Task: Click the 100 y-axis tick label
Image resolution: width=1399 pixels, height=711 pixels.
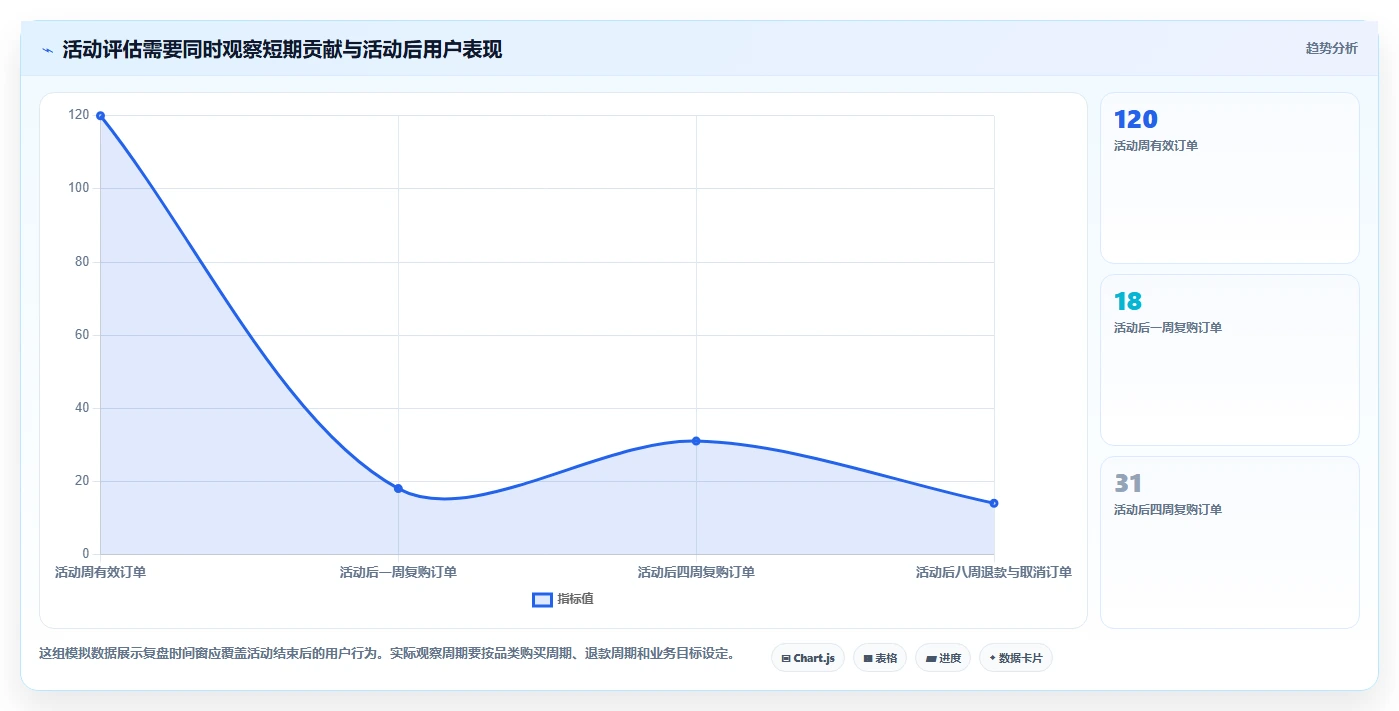Action: point(79,188)
